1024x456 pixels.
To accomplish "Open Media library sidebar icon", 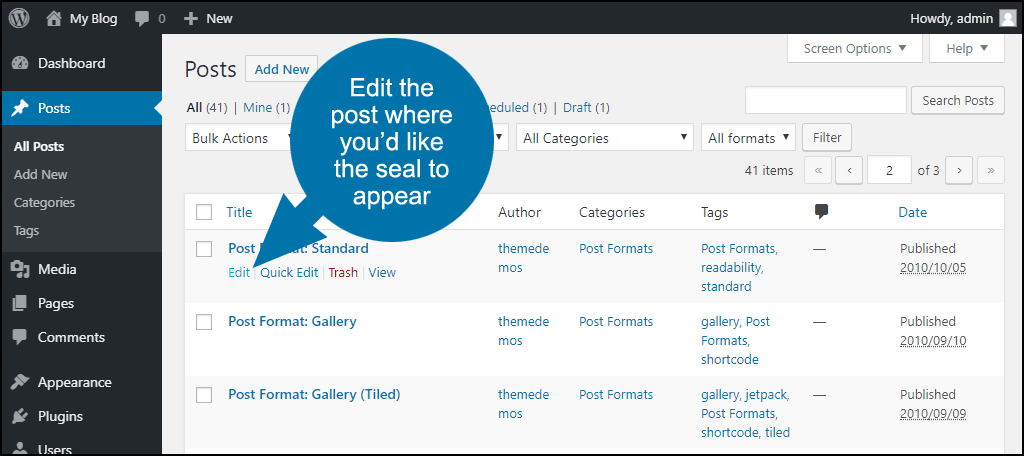I will tap(20, 269).
